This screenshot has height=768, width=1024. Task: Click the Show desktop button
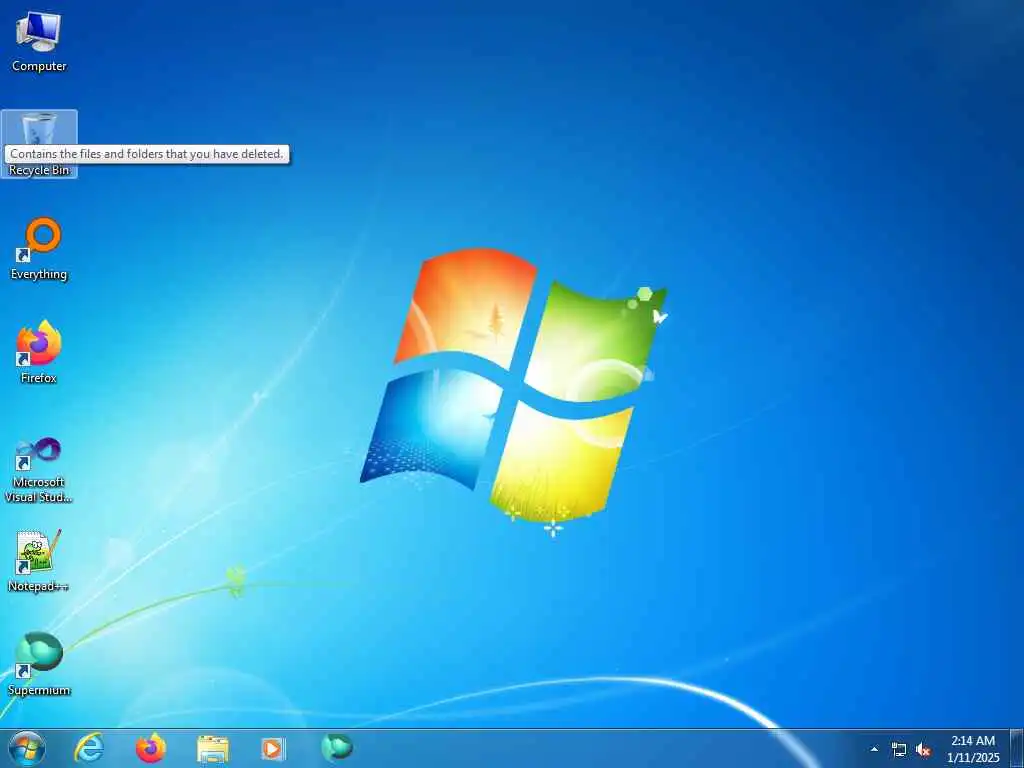click(1017, 748)
